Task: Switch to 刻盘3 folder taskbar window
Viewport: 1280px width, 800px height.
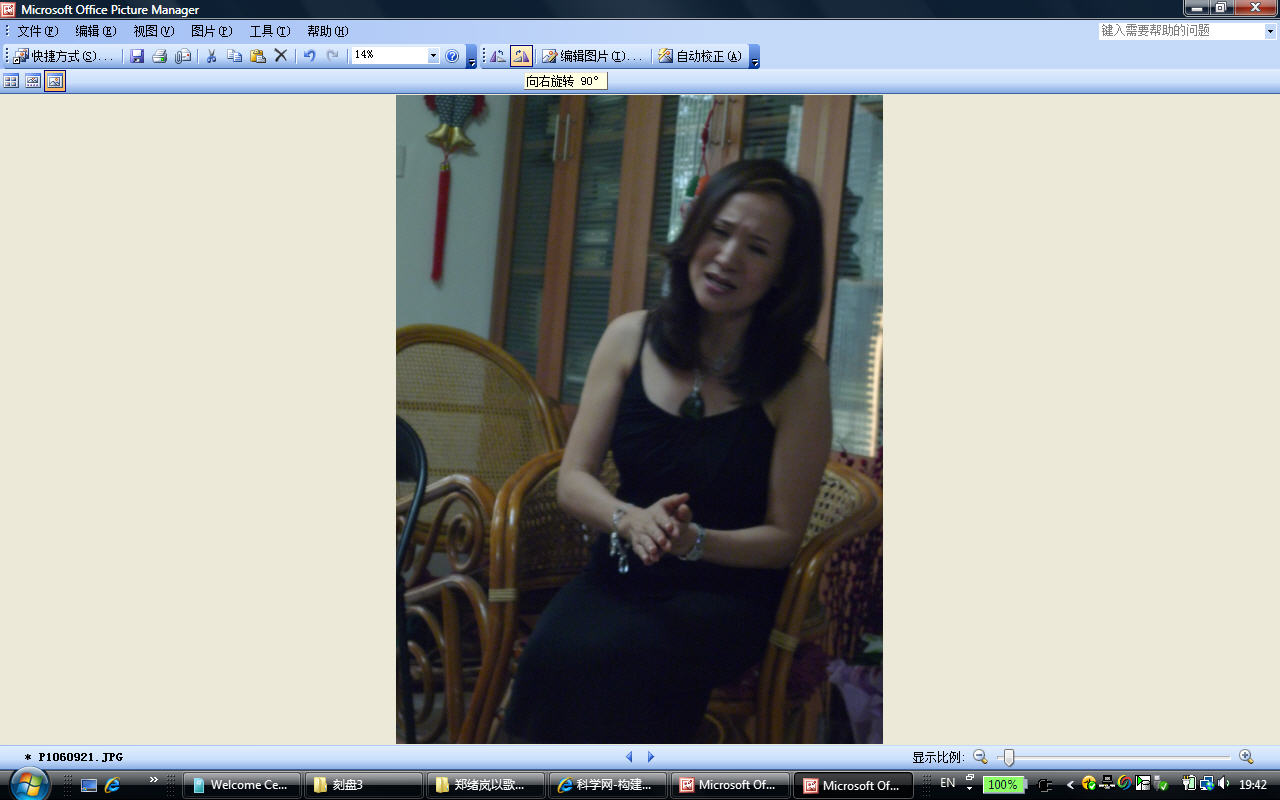Action: (363, 785)
